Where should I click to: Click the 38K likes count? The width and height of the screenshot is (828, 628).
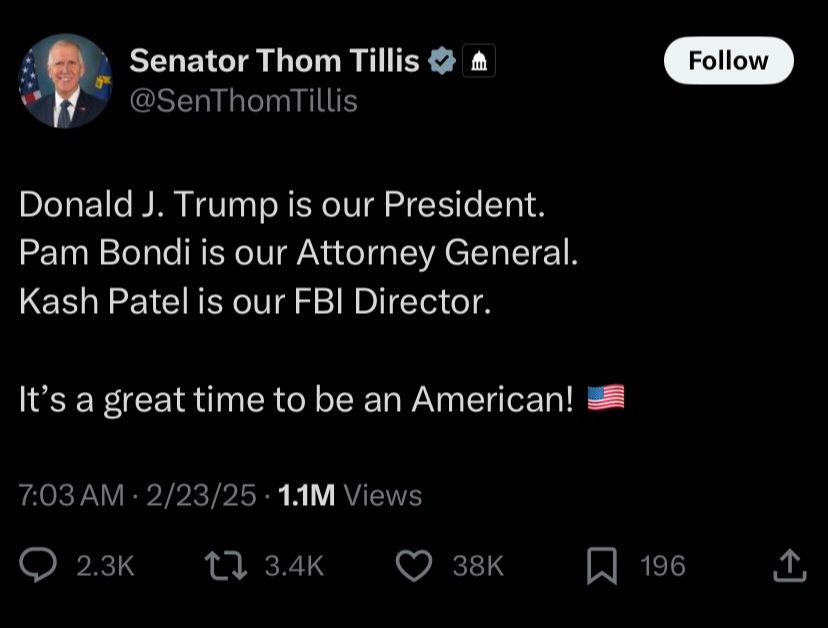coord(478,566)
